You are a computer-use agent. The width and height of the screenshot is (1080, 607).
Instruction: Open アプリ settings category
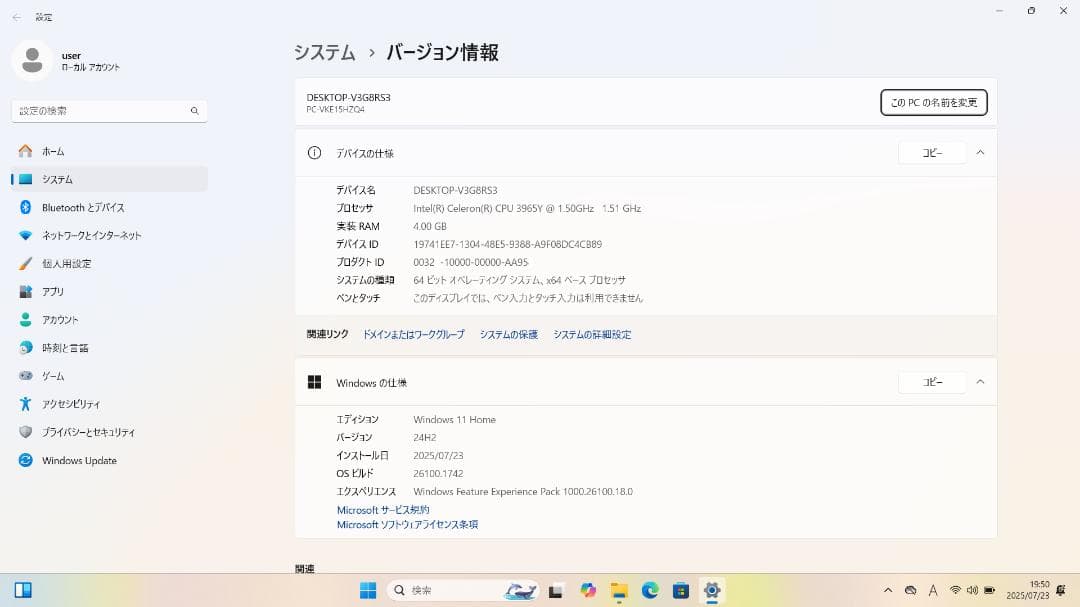(x=109, y=291)
